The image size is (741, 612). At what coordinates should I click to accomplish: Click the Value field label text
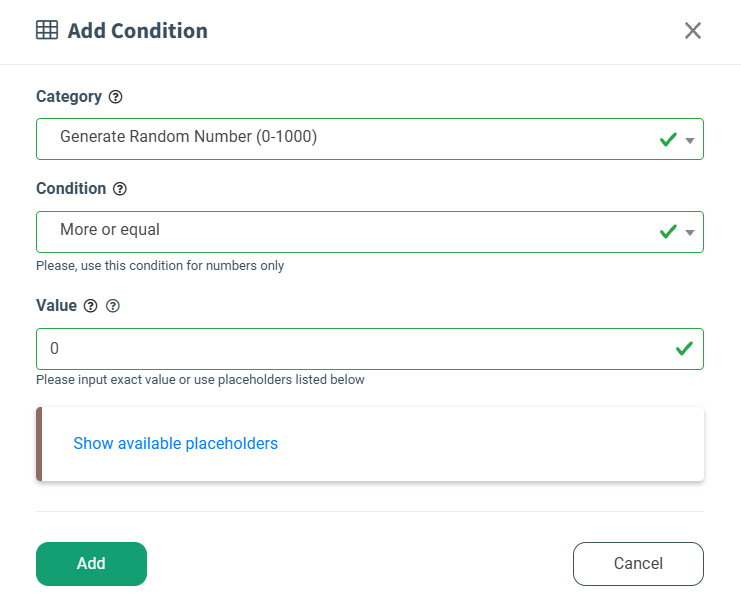56,306
